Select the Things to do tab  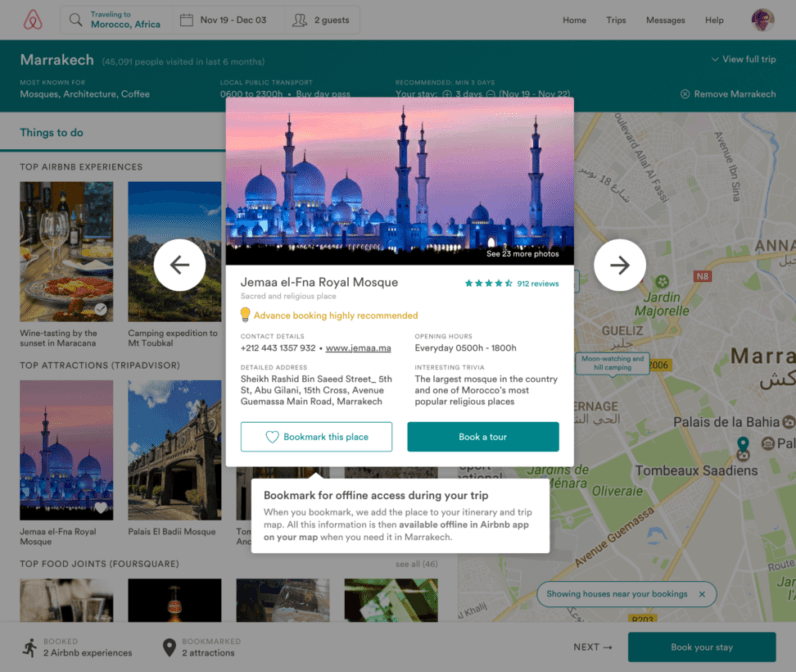[51, 133]
